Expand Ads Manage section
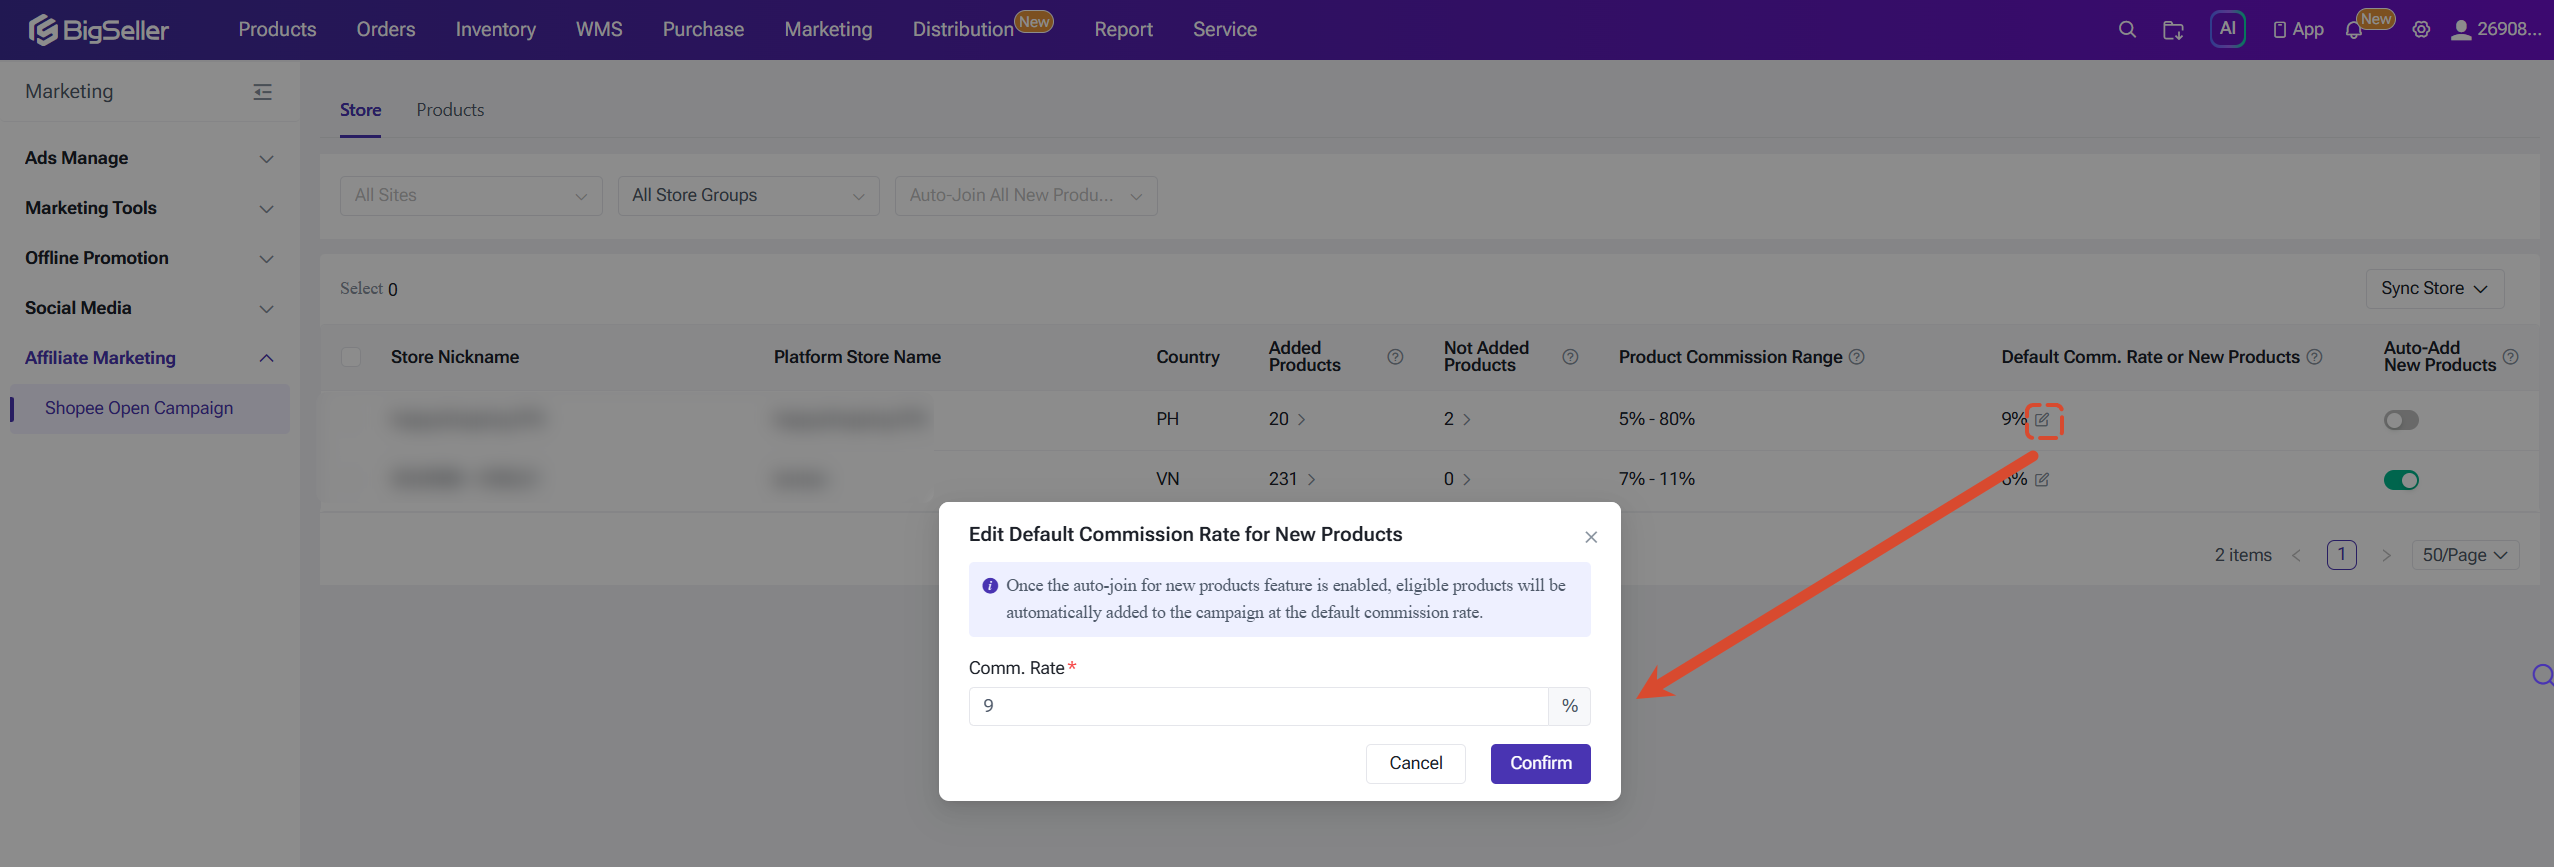The width and height of the screenshot is (2554, 867). coord(150,158)
